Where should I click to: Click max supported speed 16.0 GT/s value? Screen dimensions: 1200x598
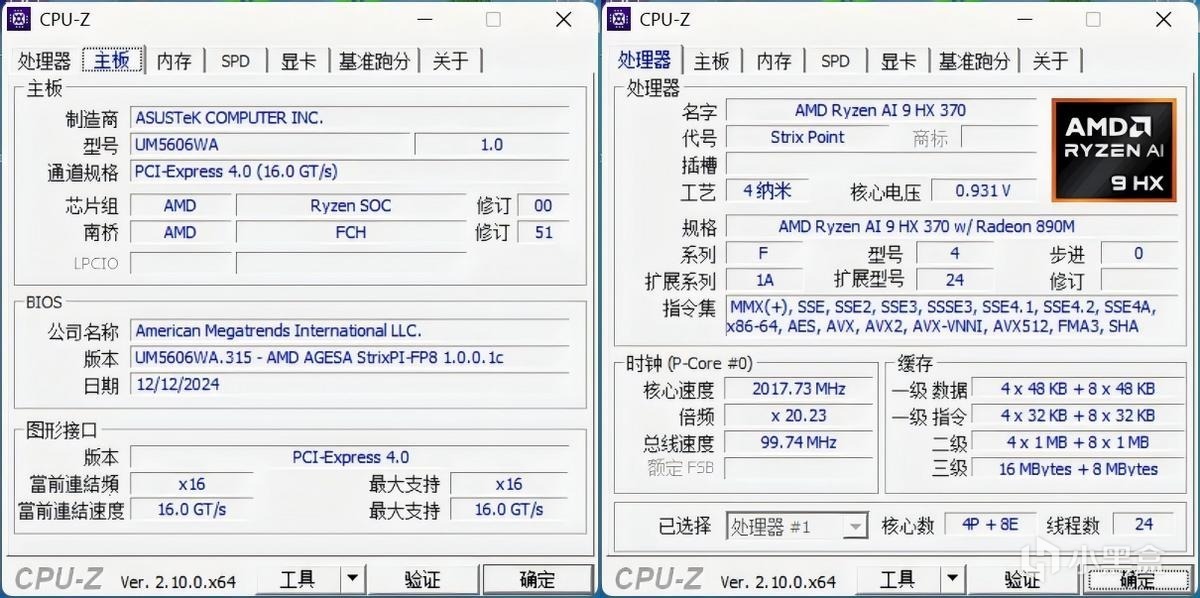[509, 510]
